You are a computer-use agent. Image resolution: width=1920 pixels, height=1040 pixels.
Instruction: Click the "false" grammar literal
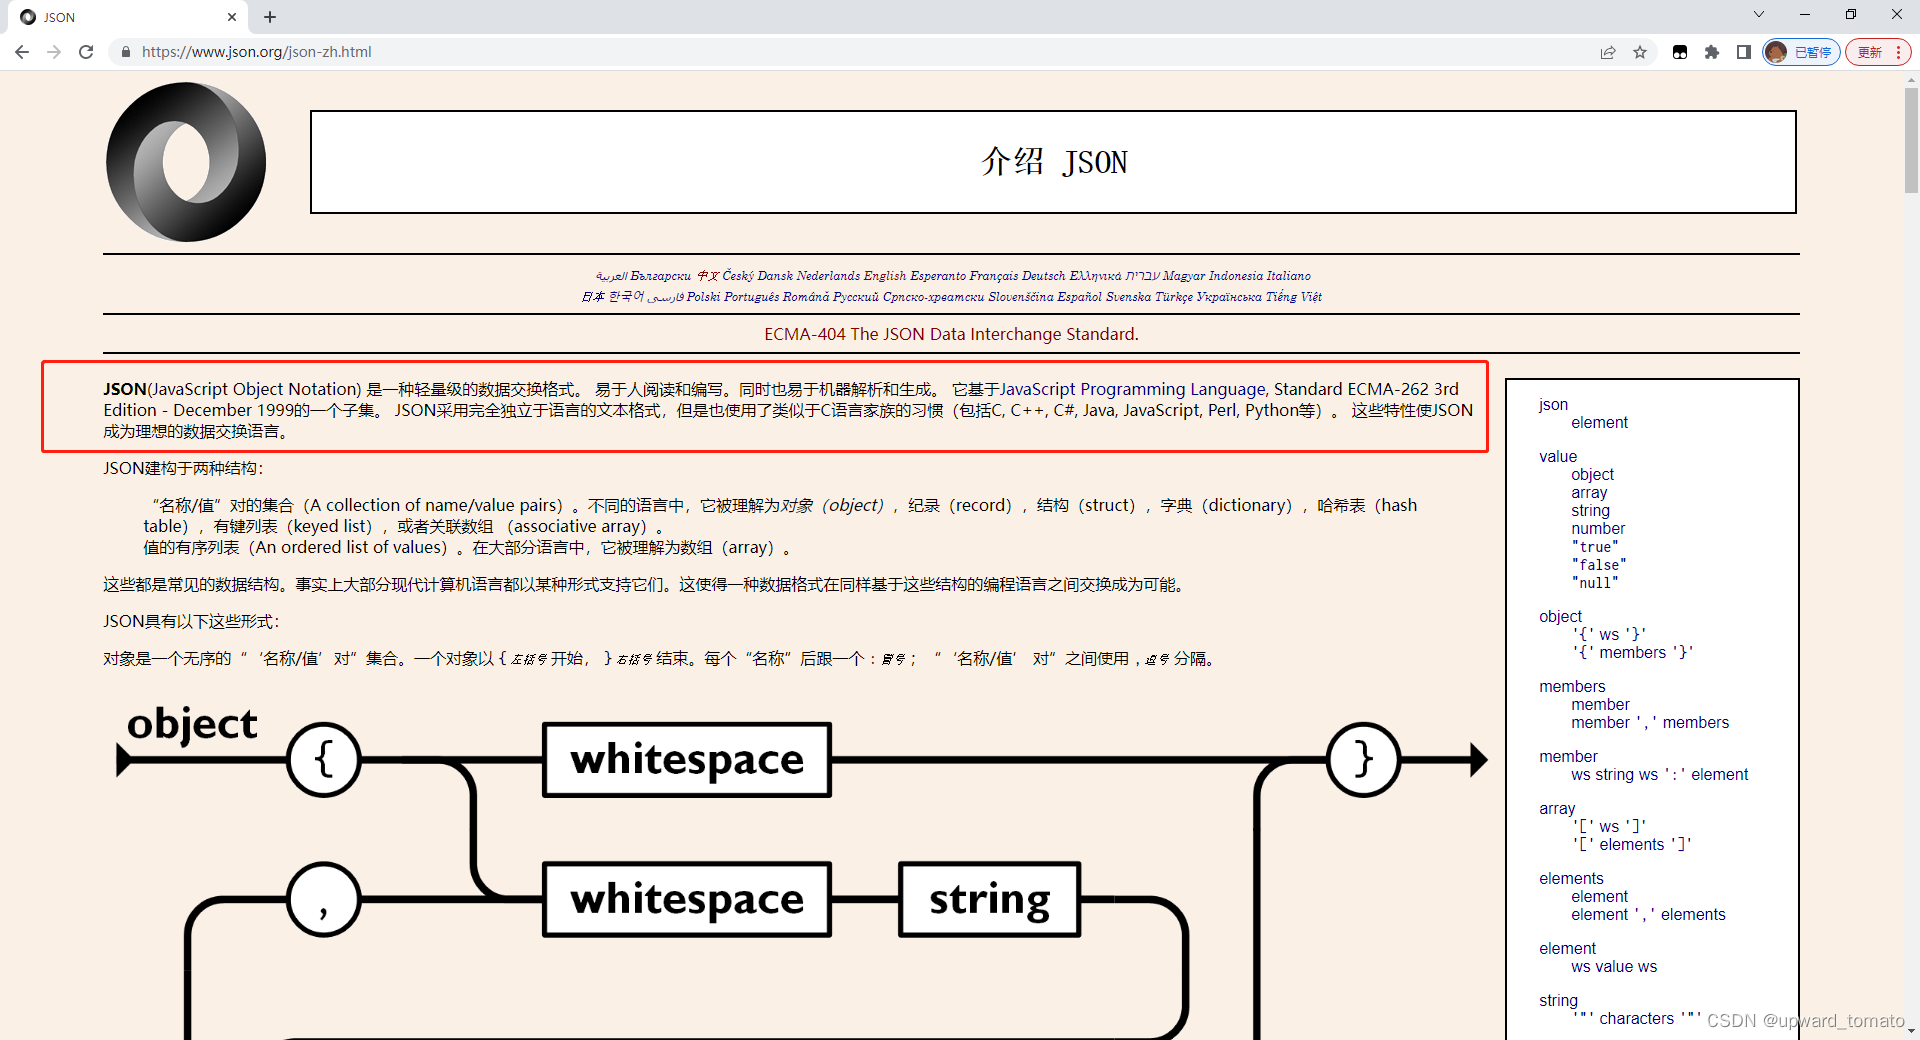1599,565
